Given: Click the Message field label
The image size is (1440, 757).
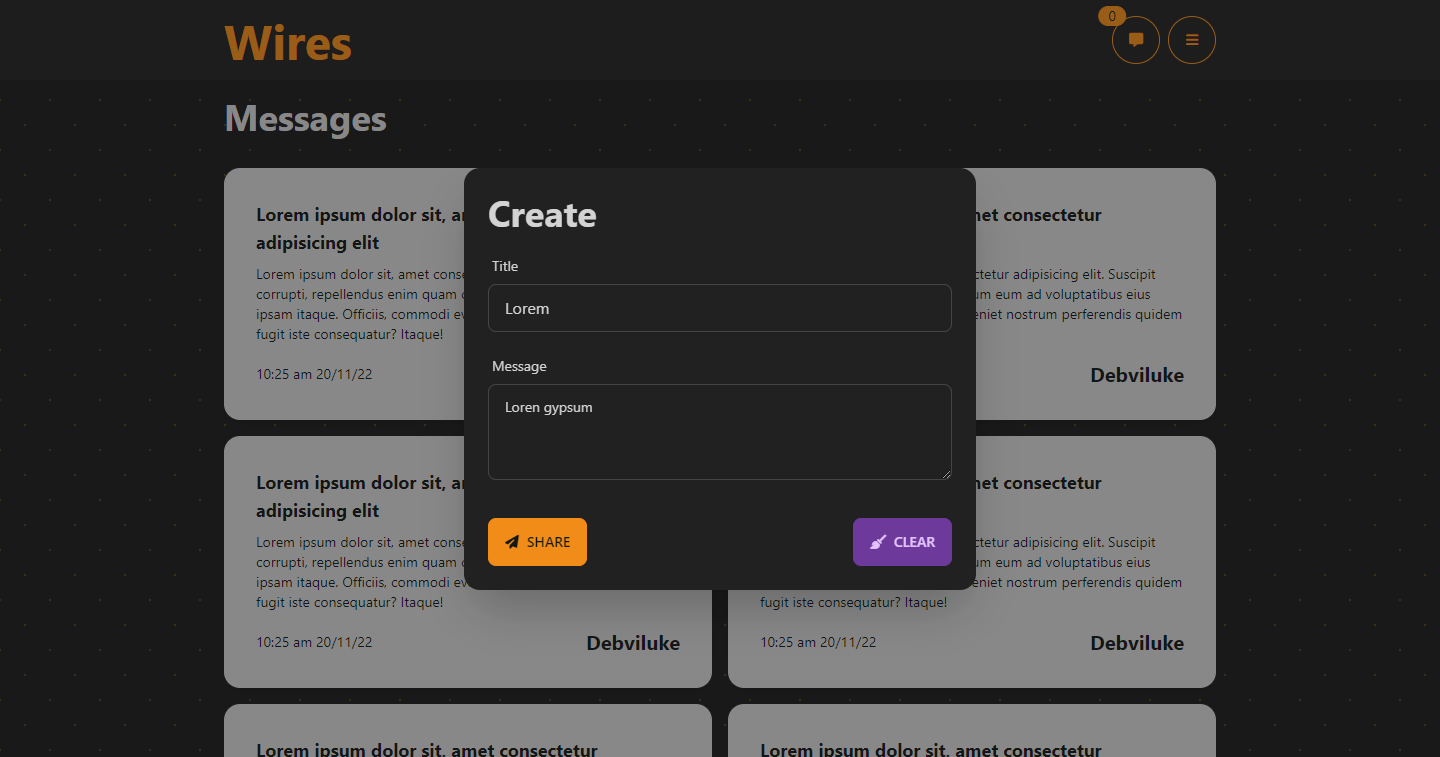Looking at the screenshot, I should 519,366.
